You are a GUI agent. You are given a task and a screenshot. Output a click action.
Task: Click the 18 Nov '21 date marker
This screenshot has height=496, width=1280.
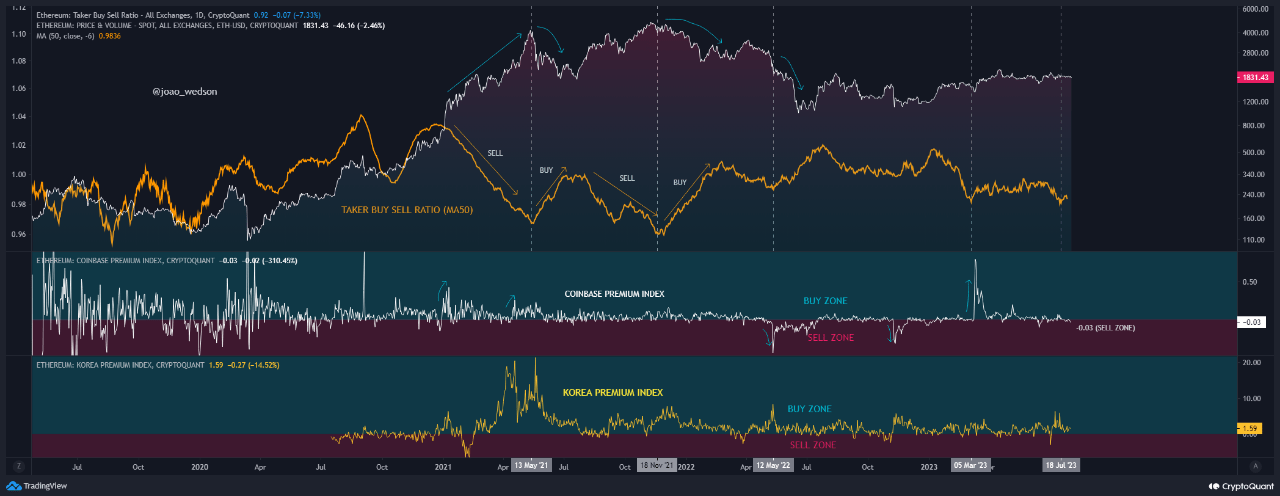pyautogui.click(x=657, y=466)
